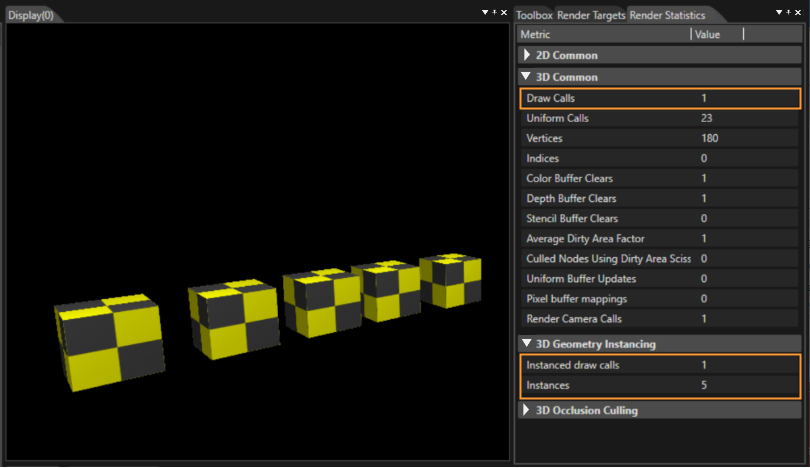Click the leftmost checkered cube in display
Screen dimensions: 810x468
click(110, 342)
